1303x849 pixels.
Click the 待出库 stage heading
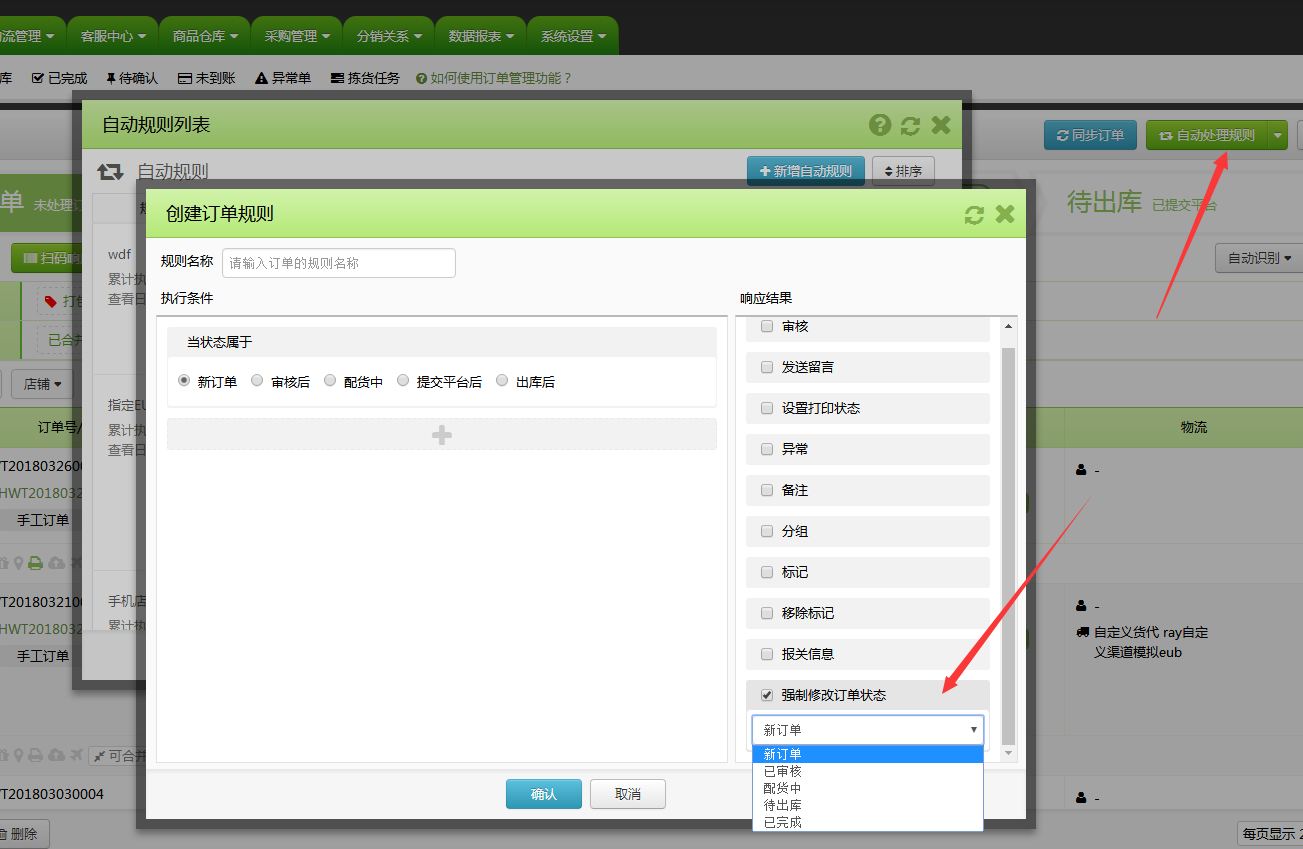(x=1104, y=202)
